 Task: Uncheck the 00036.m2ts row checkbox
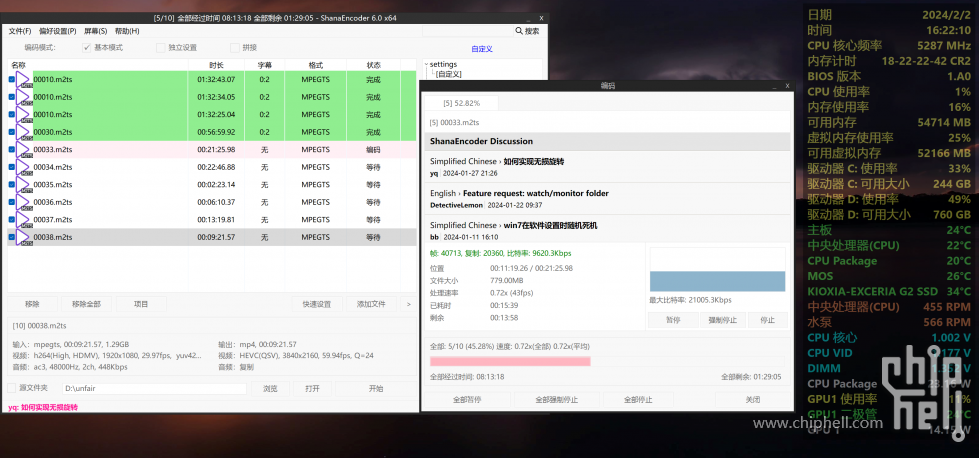pyautogui.click(x=12, y=202)
